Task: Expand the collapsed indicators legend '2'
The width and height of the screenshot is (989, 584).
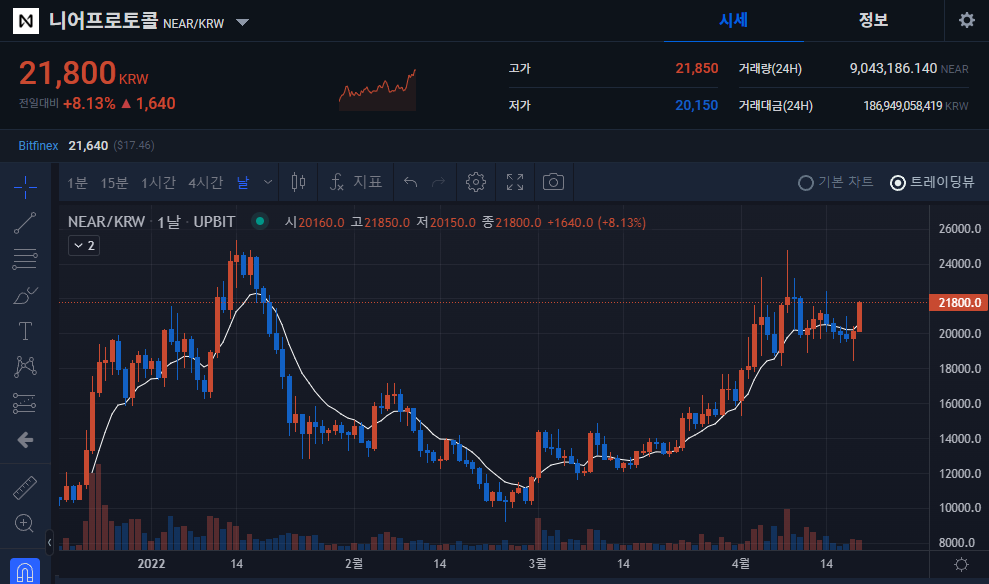Action: pos(84,245)
